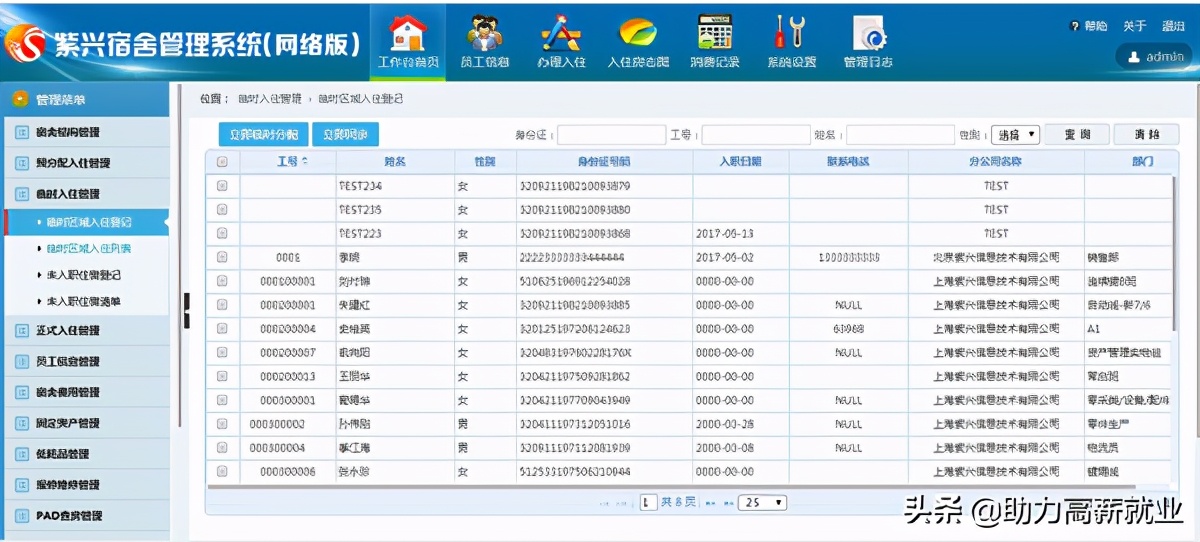
Task: Expand the employee dormitory management menu
Action: [85, 361]
